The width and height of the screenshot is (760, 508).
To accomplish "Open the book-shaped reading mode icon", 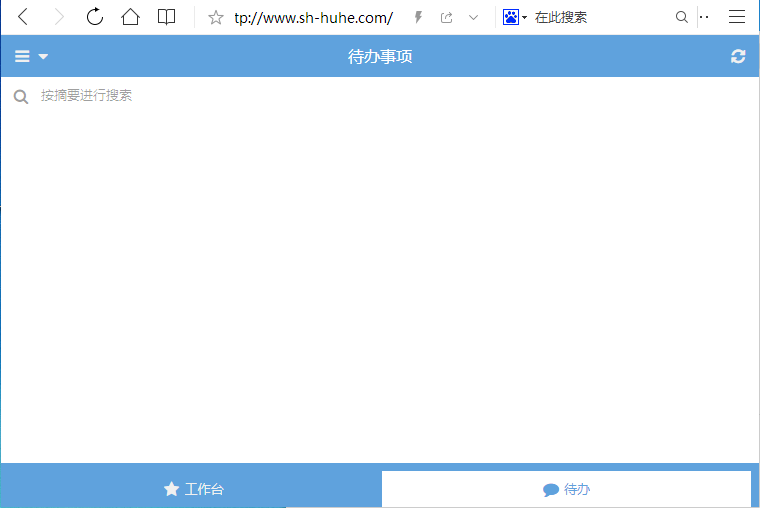I will click(166, 17).
